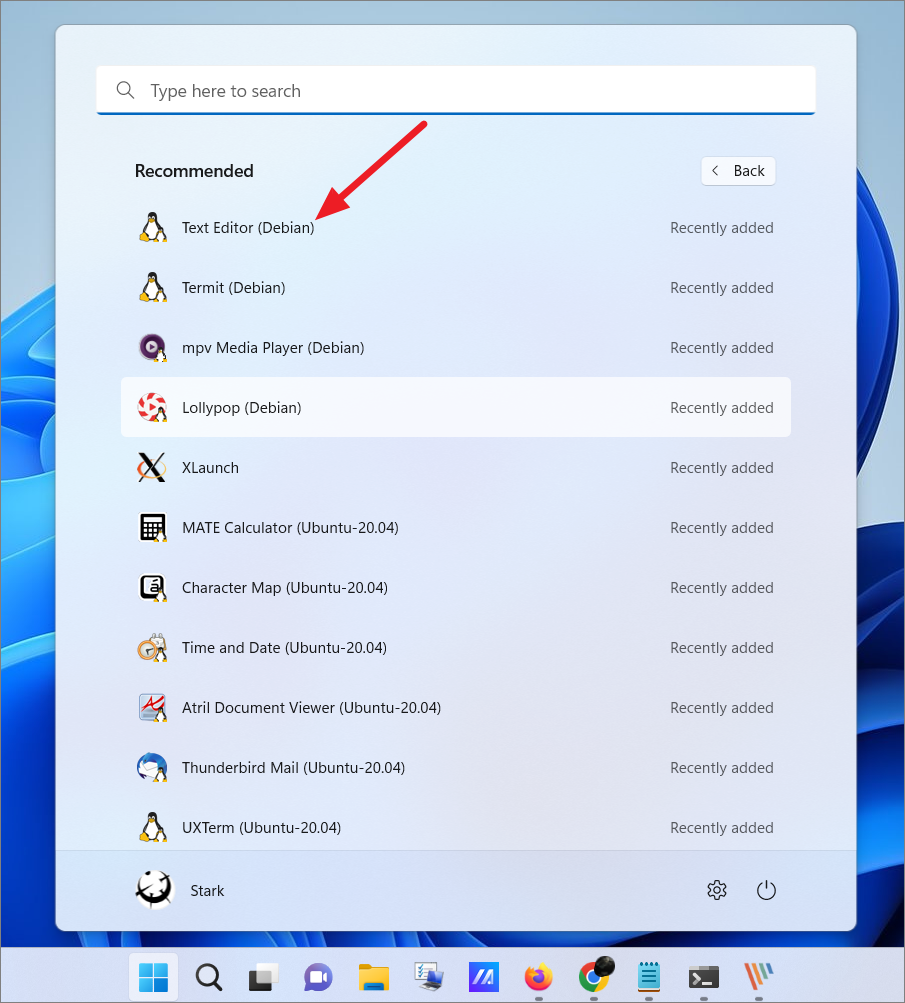Click the Text Editor (Debian) penguin icon
Screen dimensions: 905x1003
[153, 227]
